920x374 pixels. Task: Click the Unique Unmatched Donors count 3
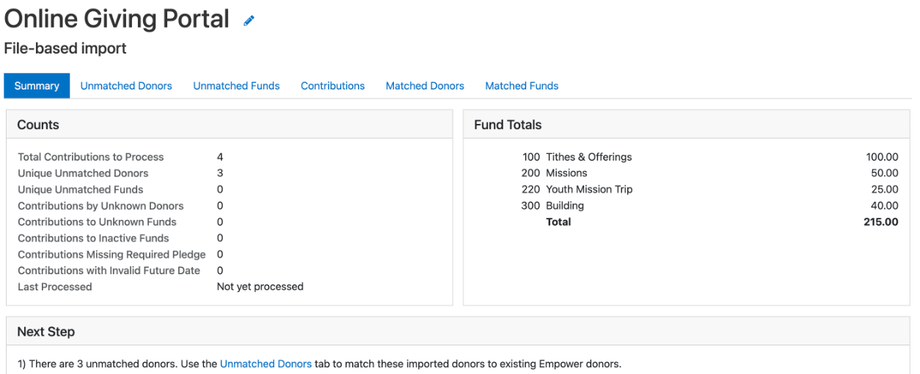[x=220, y=173]
